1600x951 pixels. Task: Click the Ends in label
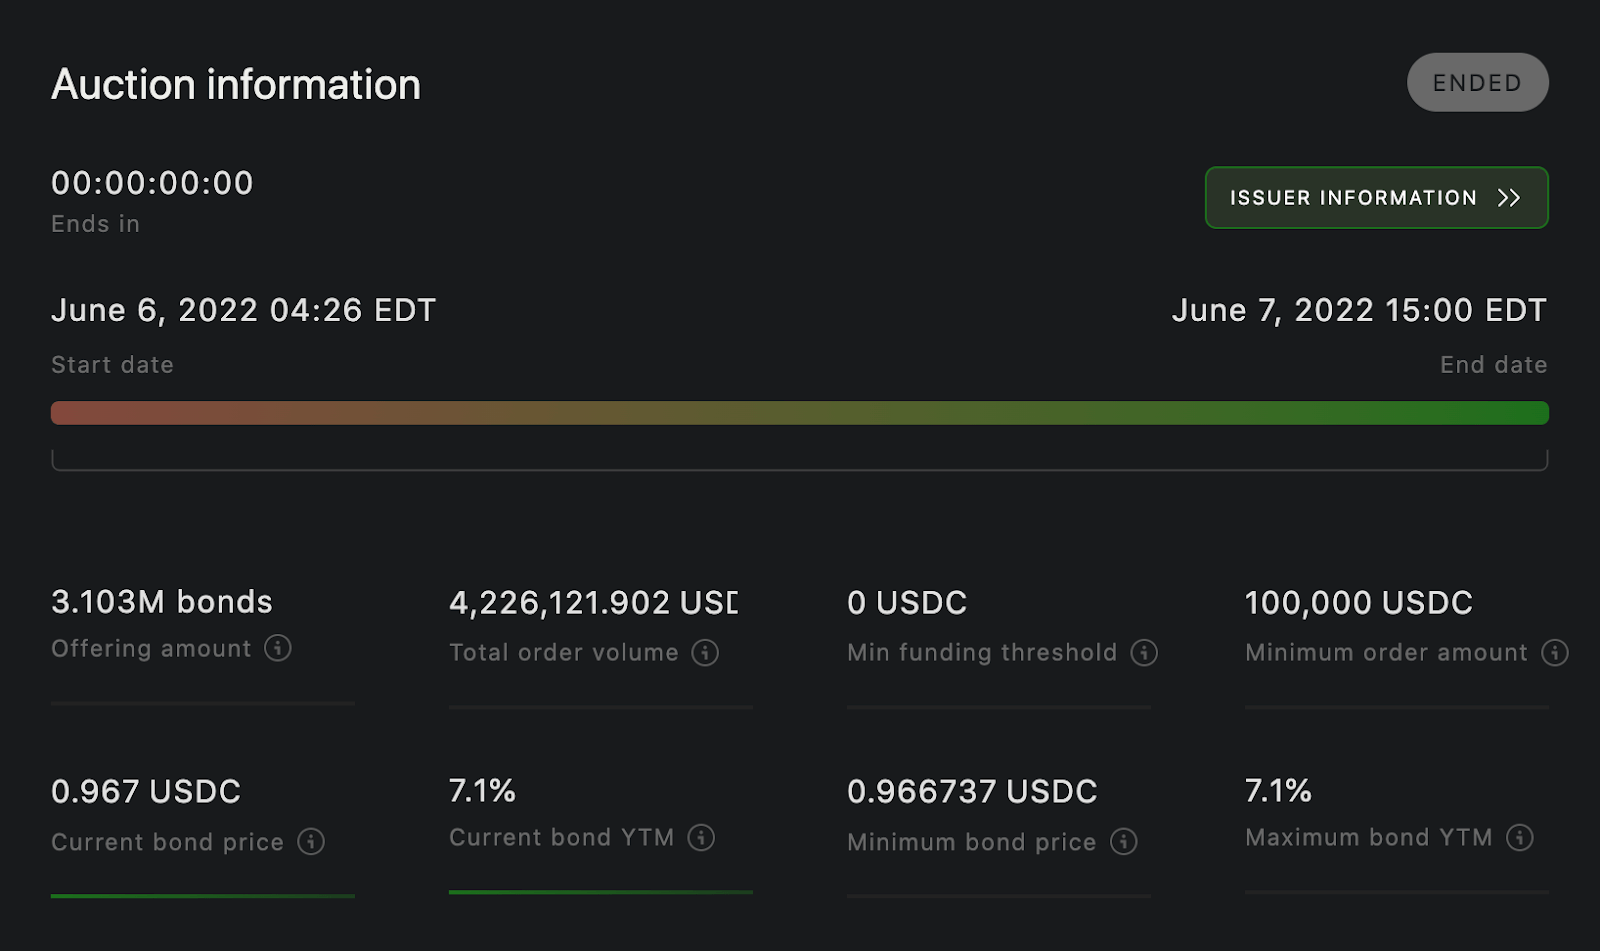point(95,224)
